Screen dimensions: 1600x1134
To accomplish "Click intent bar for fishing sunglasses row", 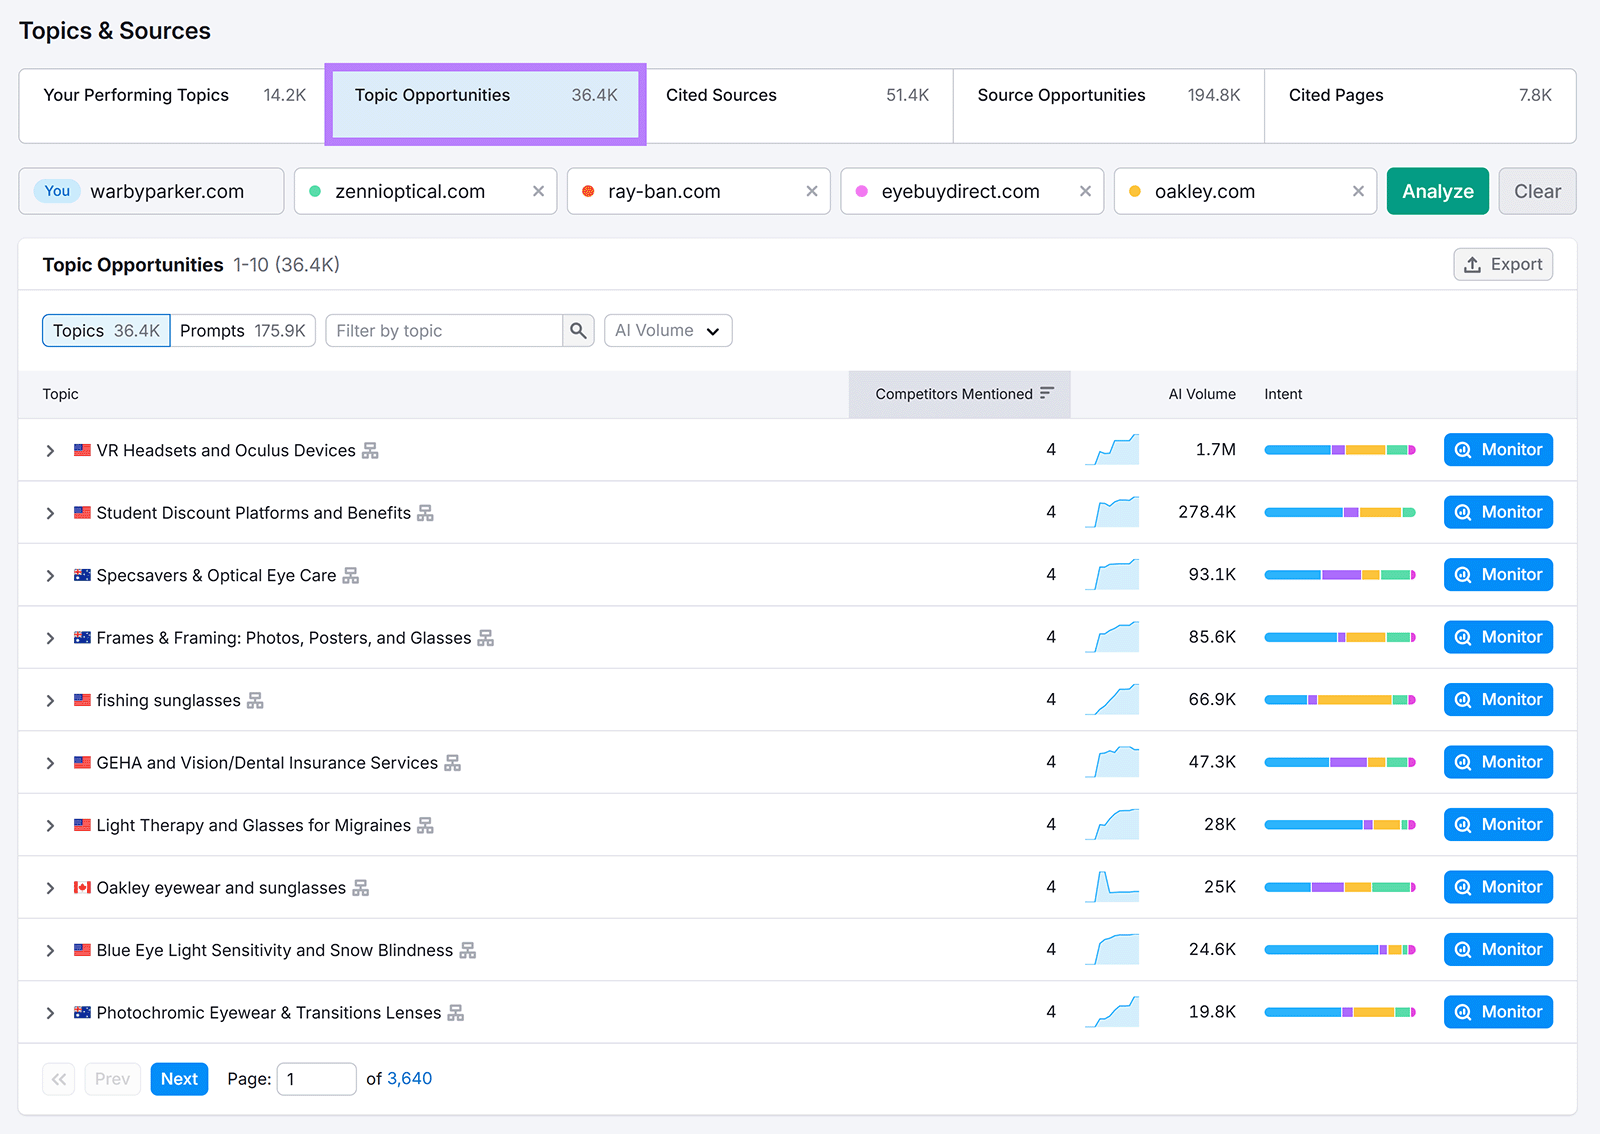I will click(1340, 700).
